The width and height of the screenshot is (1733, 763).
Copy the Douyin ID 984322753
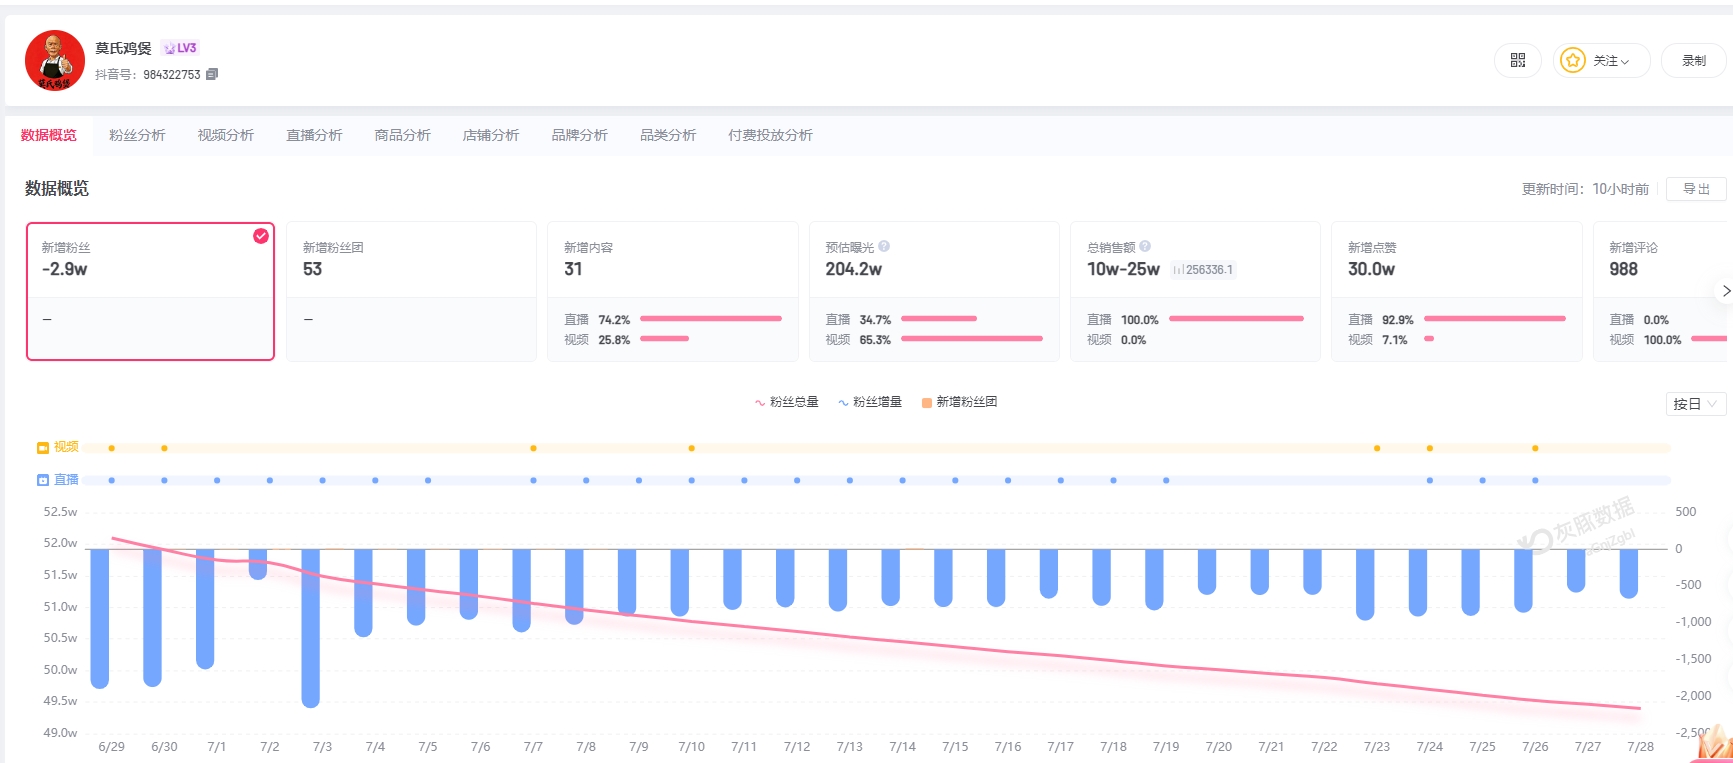[212, 74]
